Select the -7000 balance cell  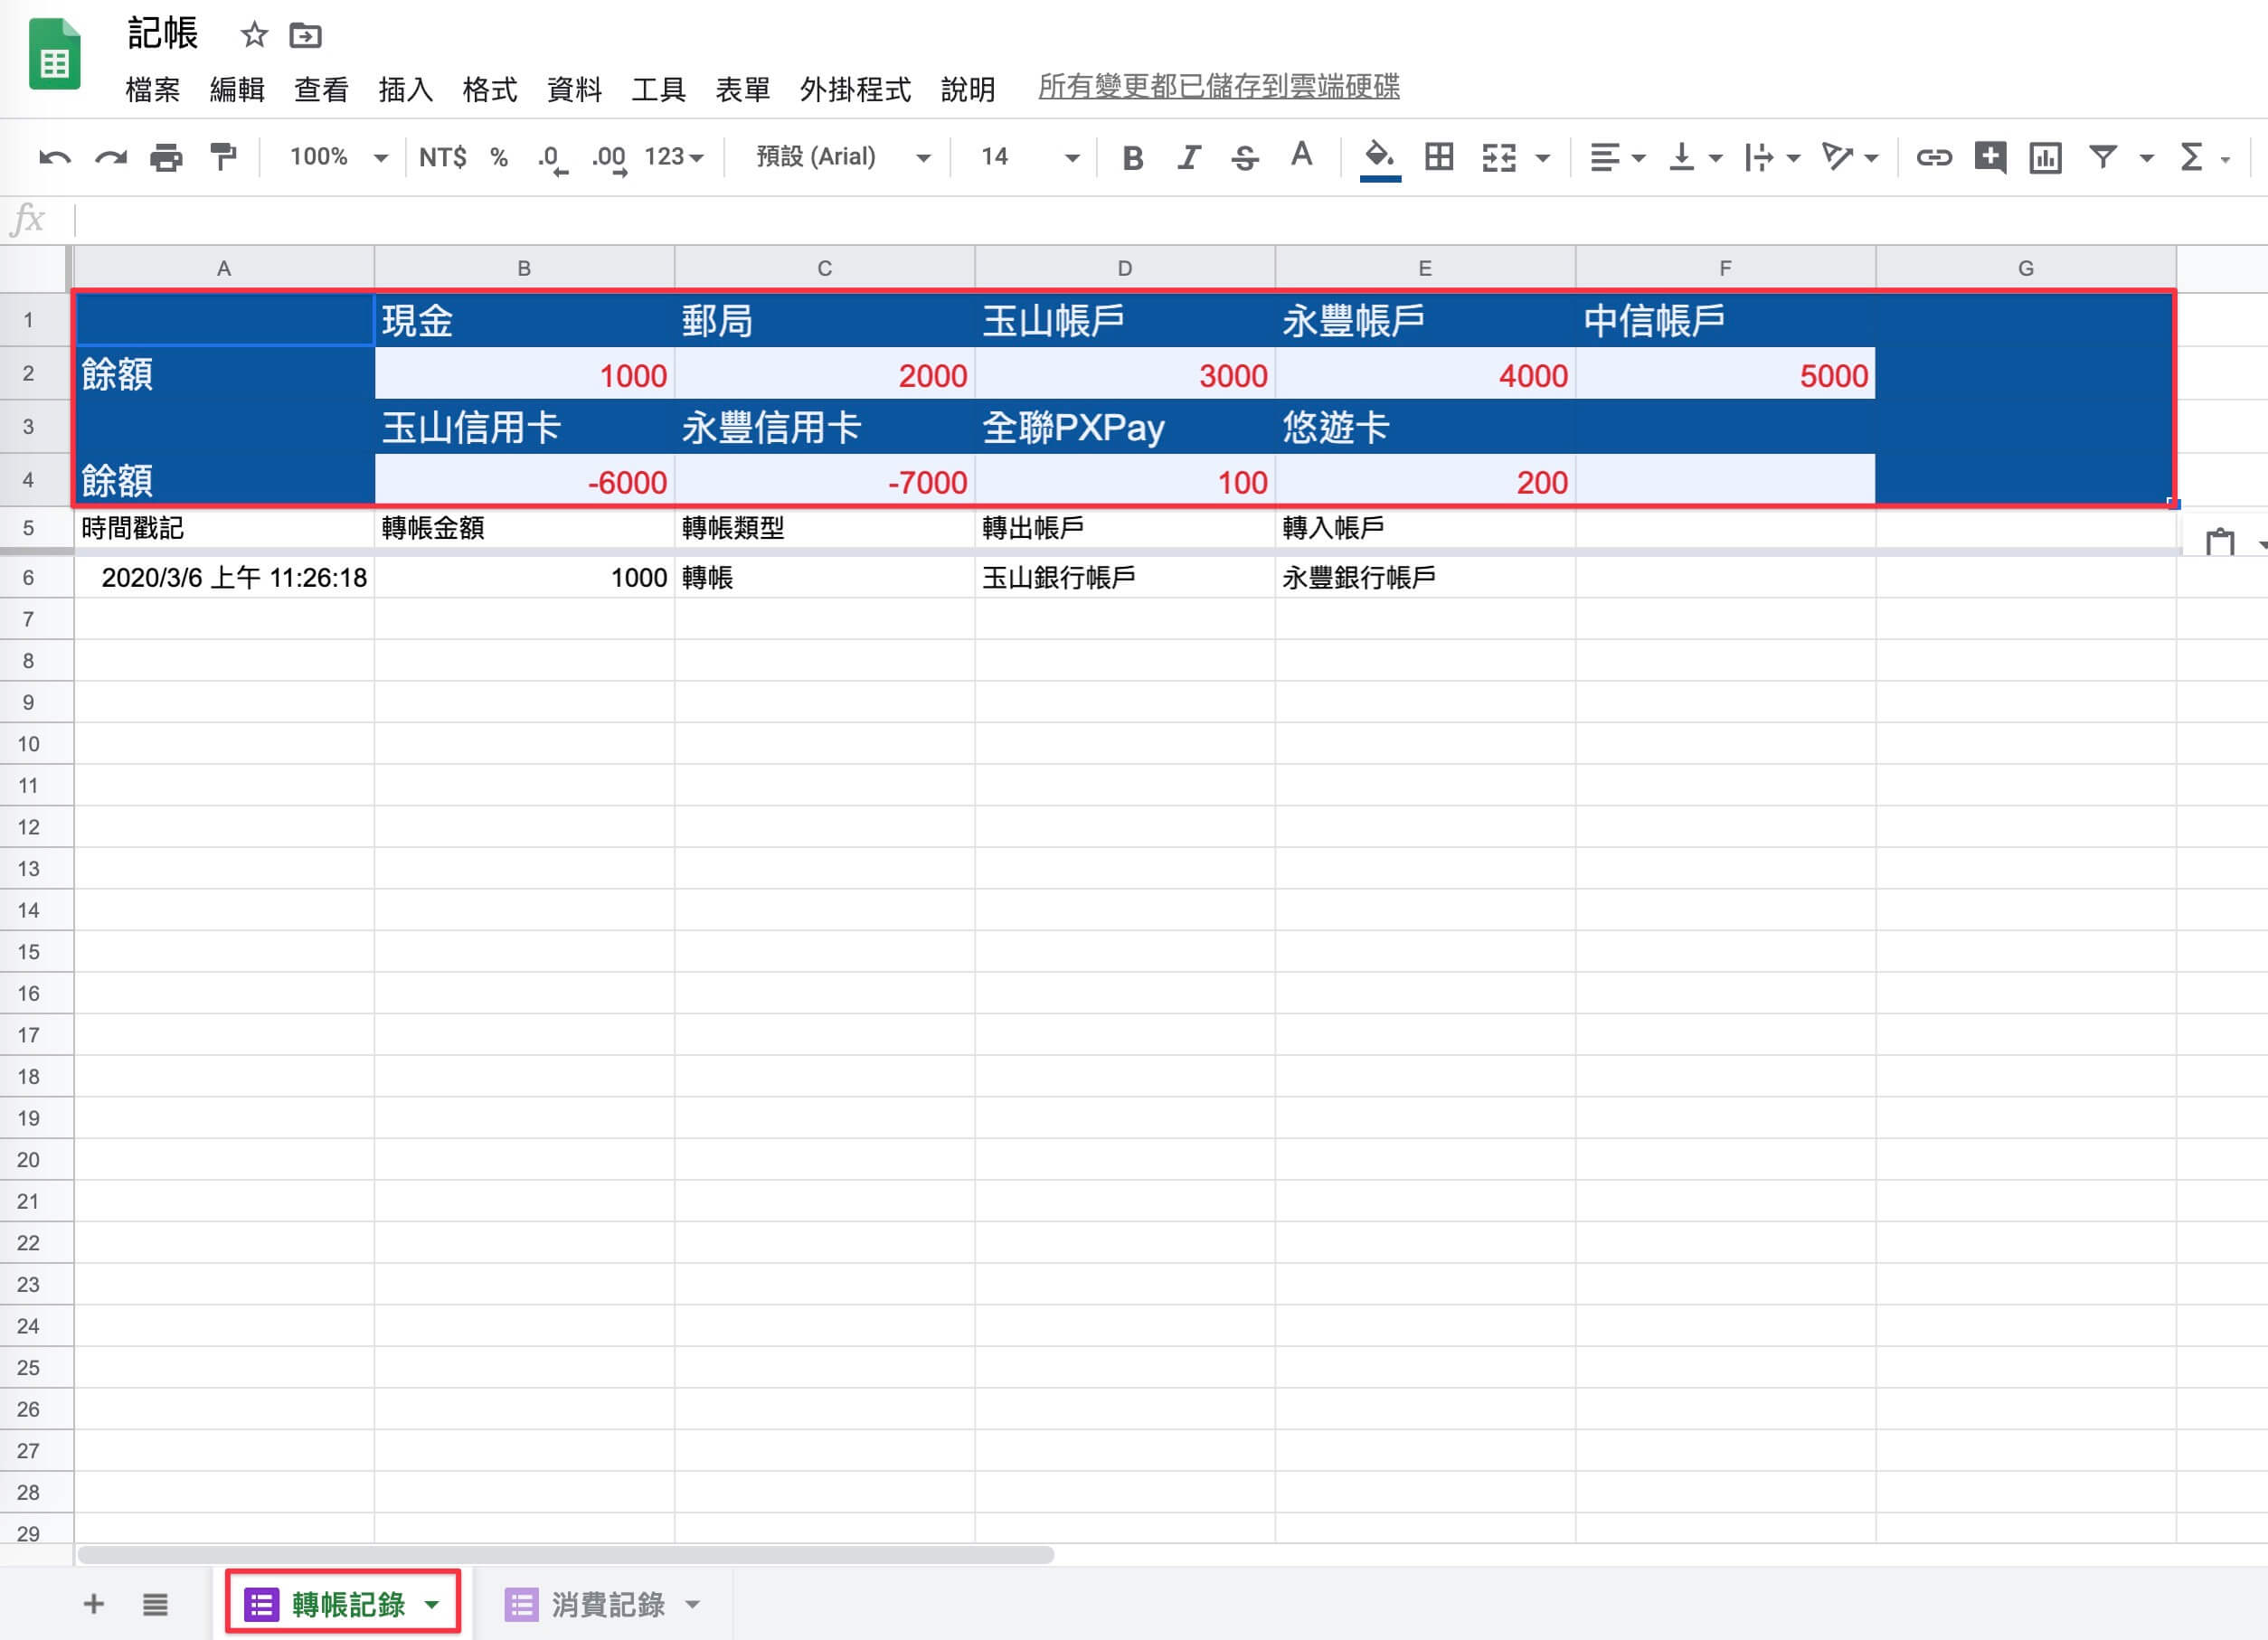824,481
